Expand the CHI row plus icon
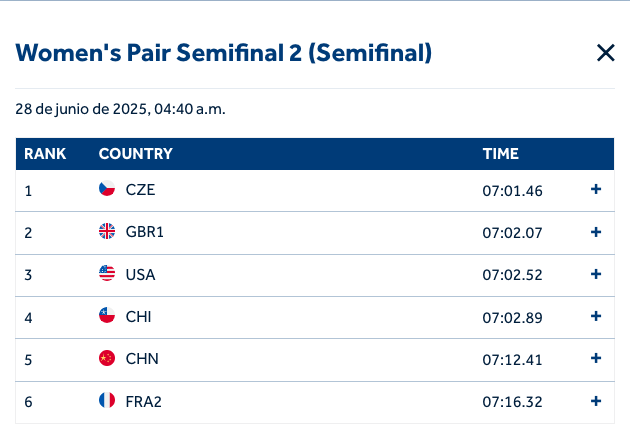This screenshot has height=437, width=630. coord(596,316)
